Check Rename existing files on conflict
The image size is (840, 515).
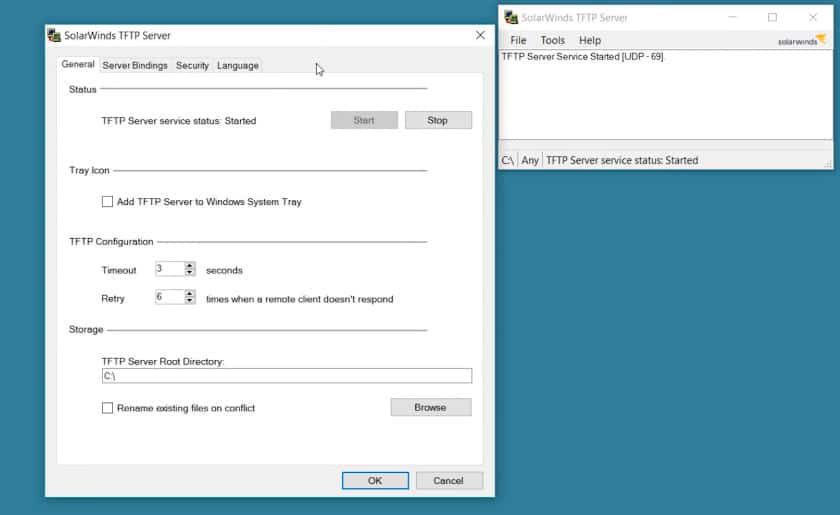(x=107, y=408)
